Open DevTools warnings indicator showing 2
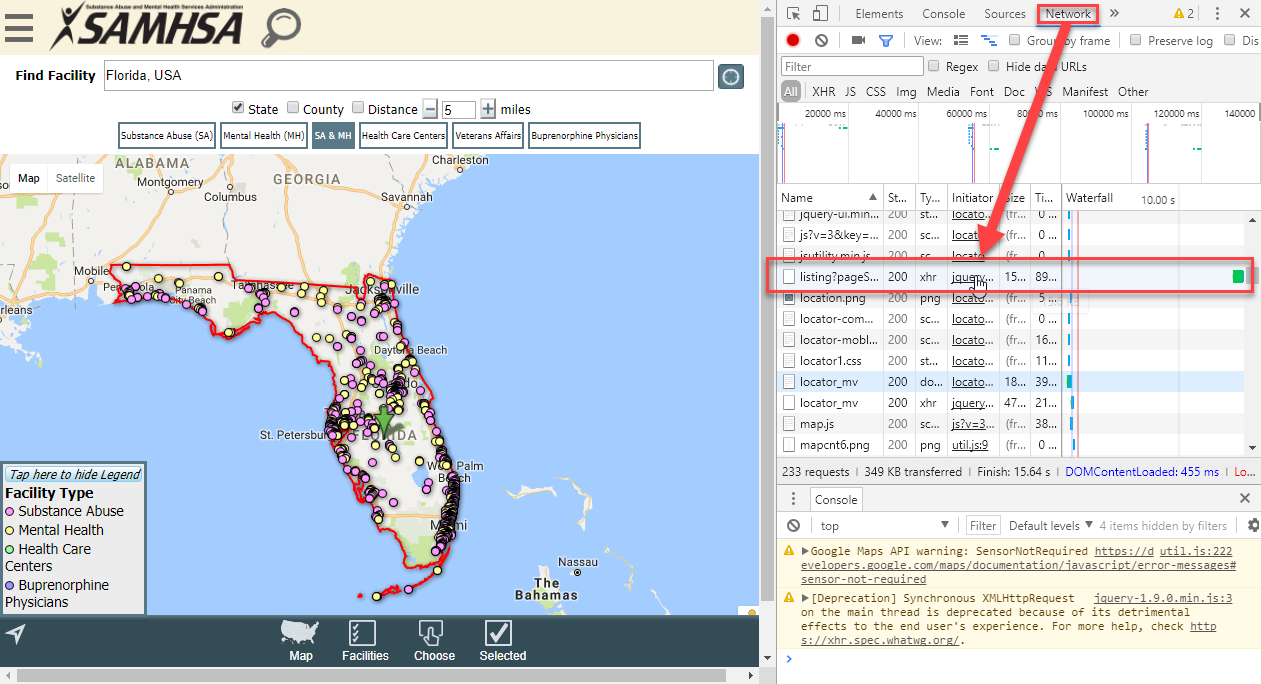 [x=1183, y=14]
